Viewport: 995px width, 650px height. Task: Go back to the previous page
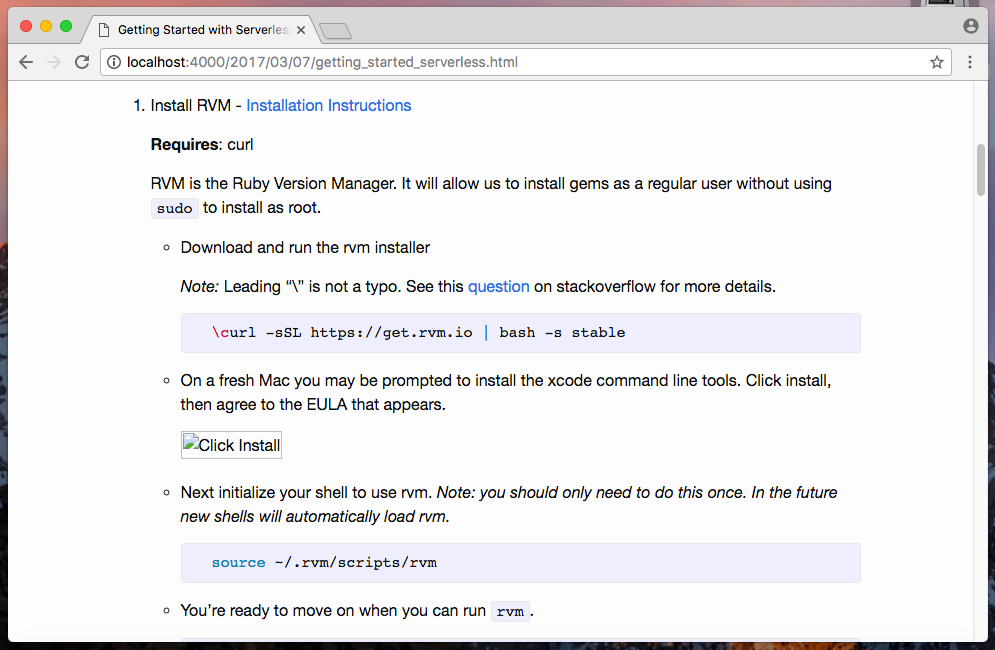pyautogui.click(x=26, y=62)
